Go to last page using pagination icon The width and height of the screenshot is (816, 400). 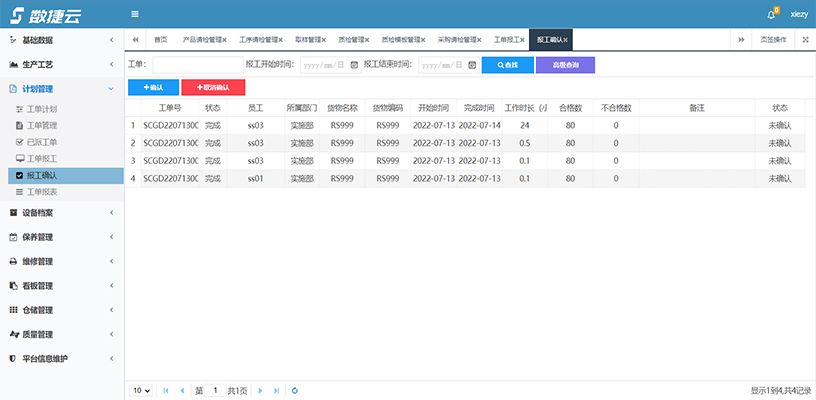(276, 390)
